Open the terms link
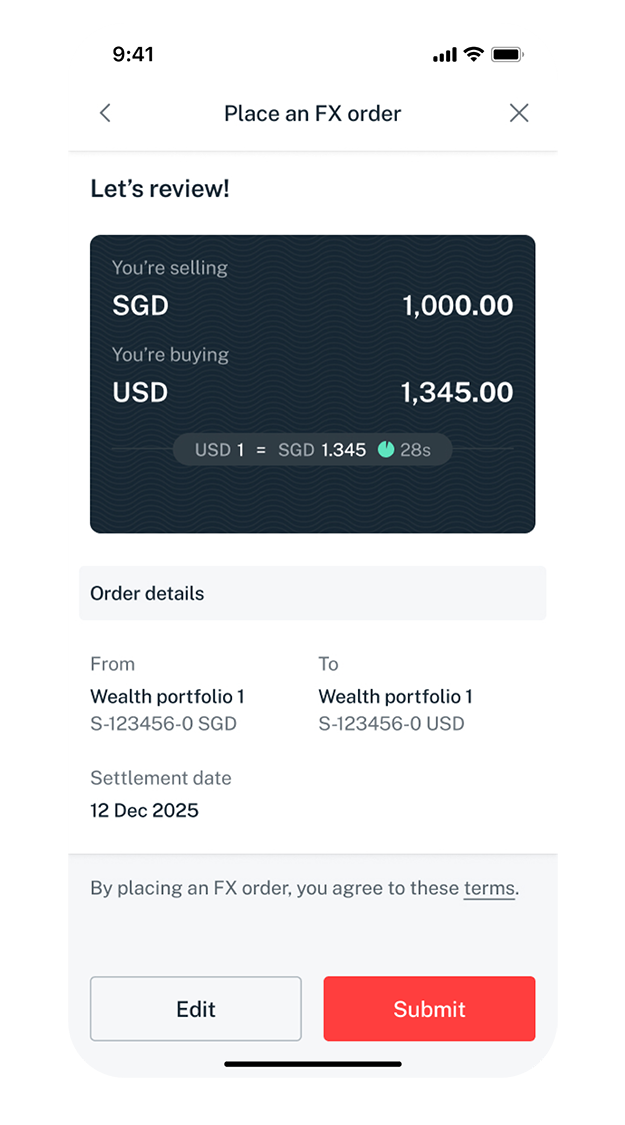 click(x=489, y=888)
